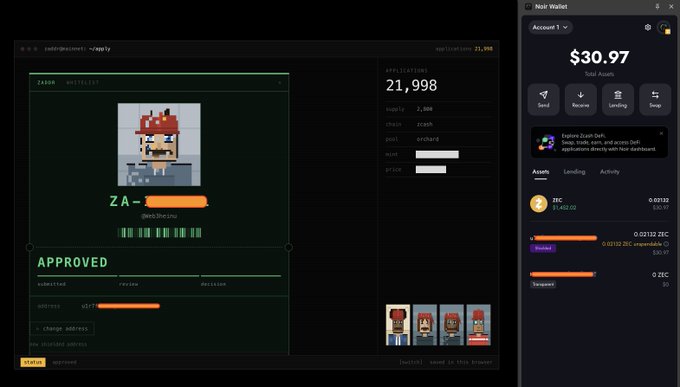
Task: Switch to the Lending tab
Action: click(x=574, y=172)
